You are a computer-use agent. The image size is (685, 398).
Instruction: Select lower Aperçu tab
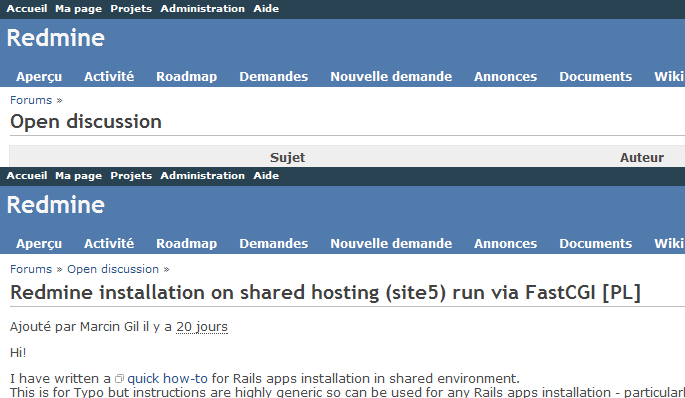(x=39, y=243)
